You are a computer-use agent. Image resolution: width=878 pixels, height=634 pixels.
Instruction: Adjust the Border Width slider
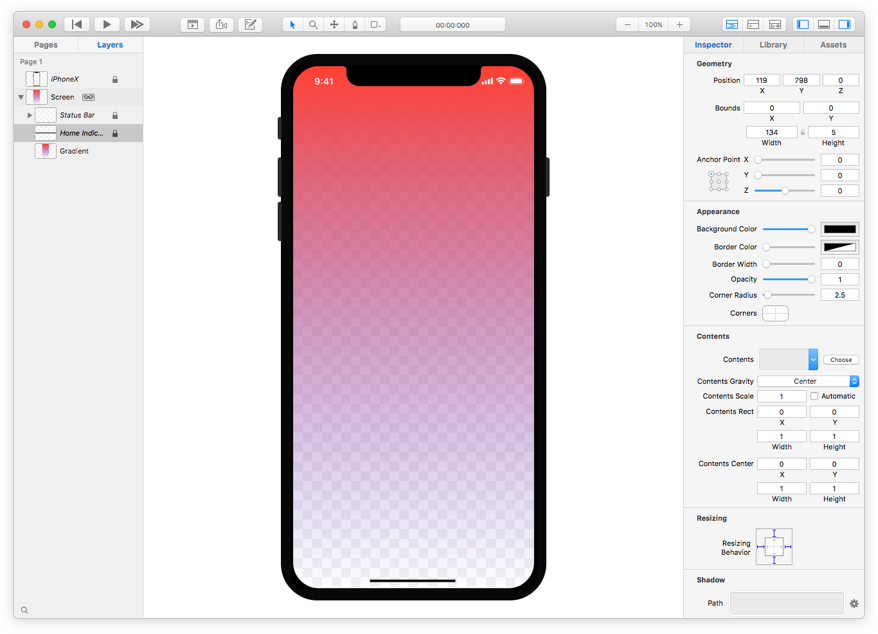coord(789,264)
